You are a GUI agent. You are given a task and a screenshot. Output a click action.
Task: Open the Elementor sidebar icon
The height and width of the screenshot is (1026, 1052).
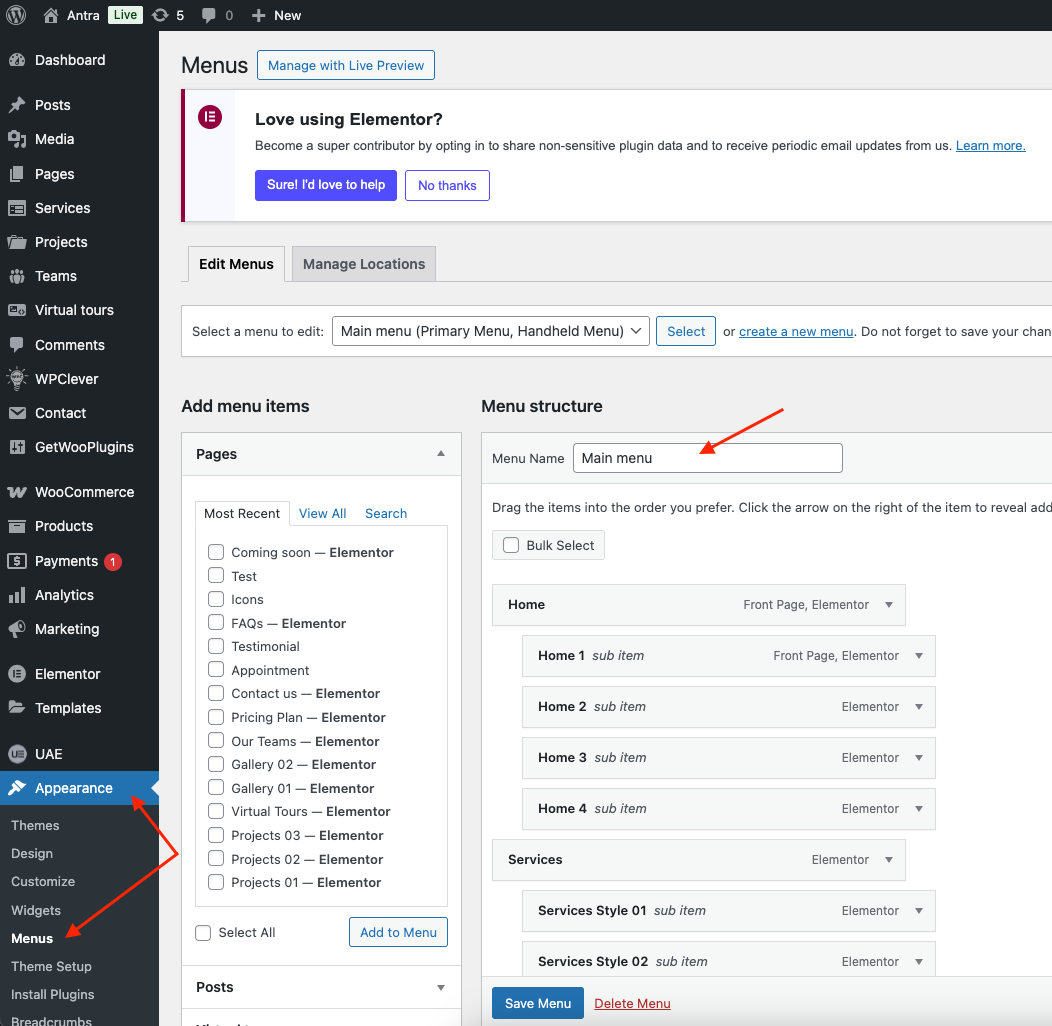tap(17, 674)
